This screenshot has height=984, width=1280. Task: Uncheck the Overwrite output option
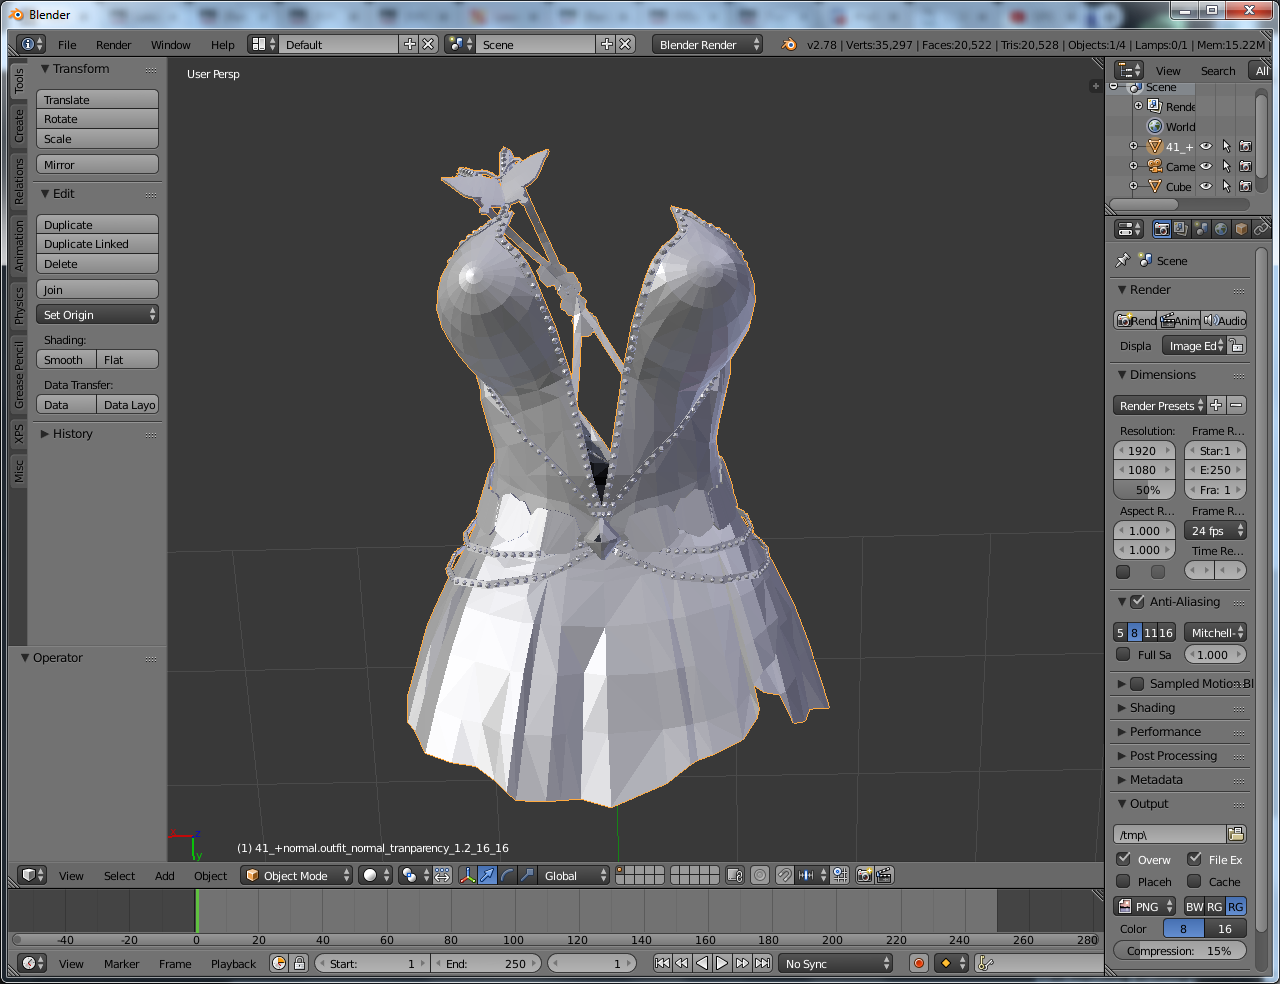(1124, 859)
